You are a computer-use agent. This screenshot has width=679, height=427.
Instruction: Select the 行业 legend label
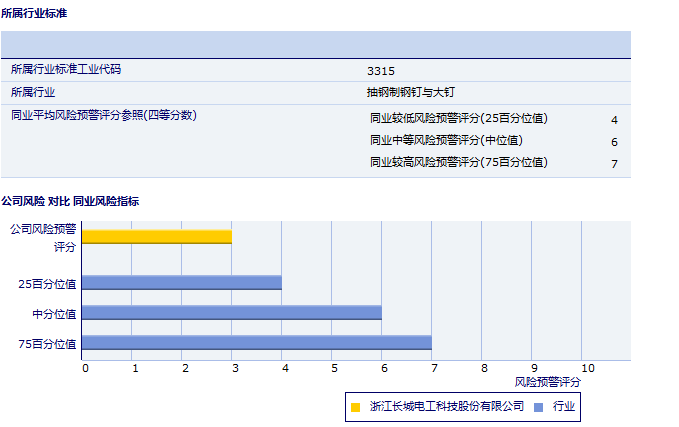click(x=564, y=406)
